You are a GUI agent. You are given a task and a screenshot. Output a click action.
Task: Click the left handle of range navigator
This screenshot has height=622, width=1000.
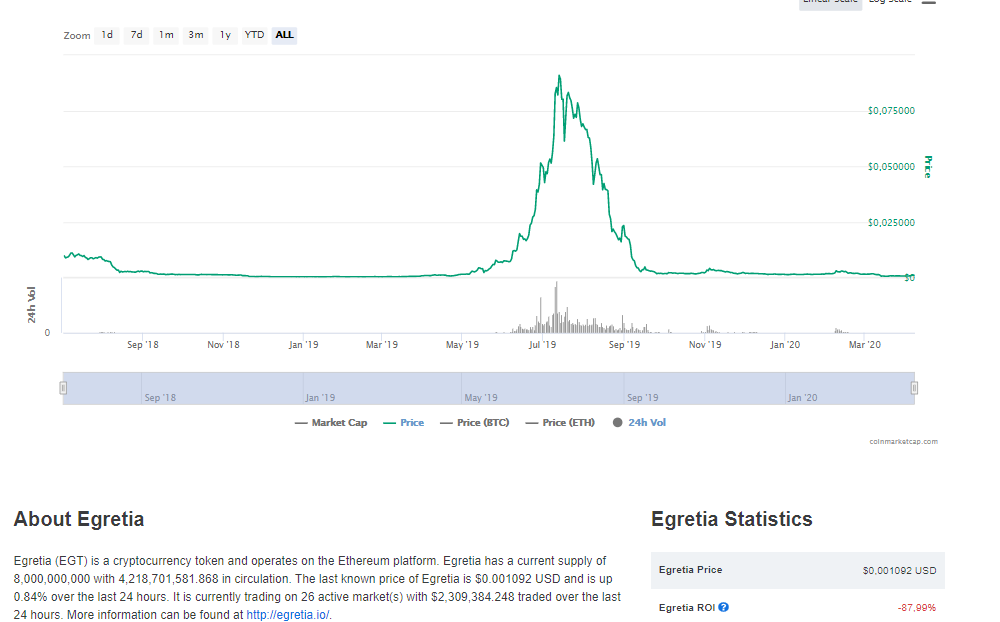click(63, 388)
